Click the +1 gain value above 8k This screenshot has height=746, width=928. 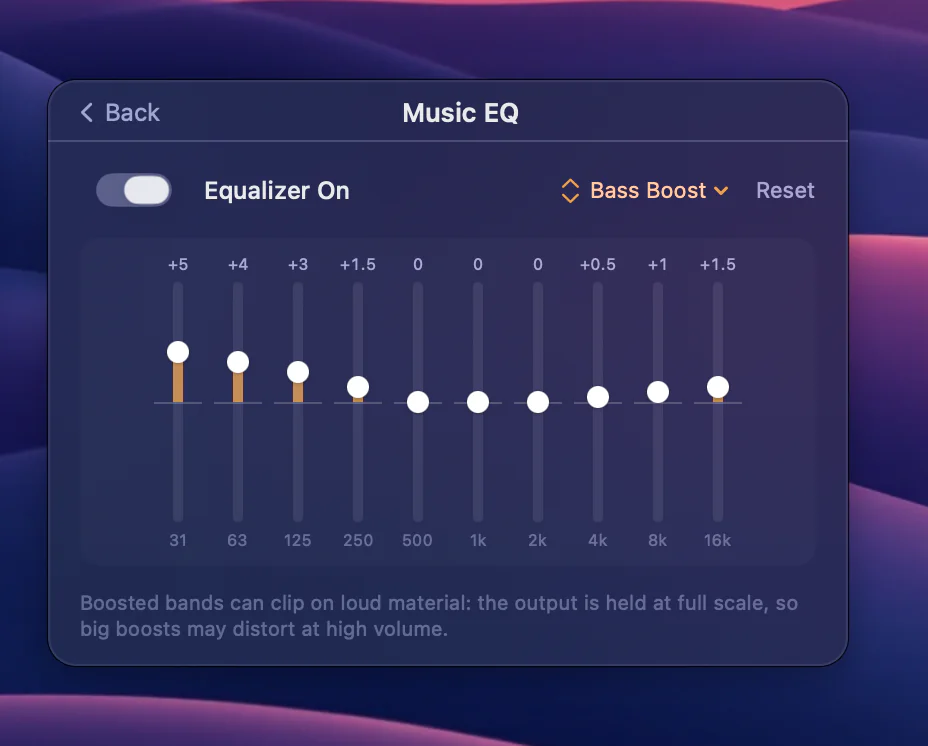click(x=658, y=264)
